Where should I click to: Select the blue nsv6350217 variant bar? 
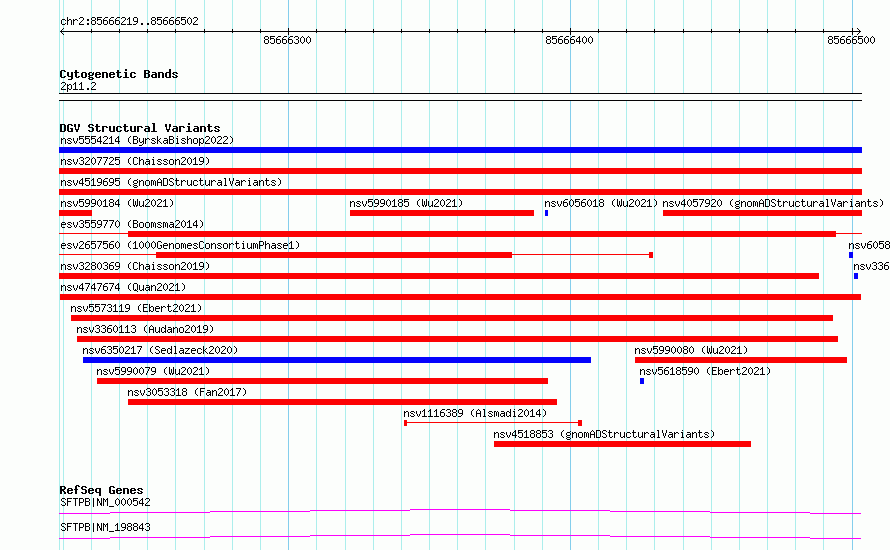(337, 360)
